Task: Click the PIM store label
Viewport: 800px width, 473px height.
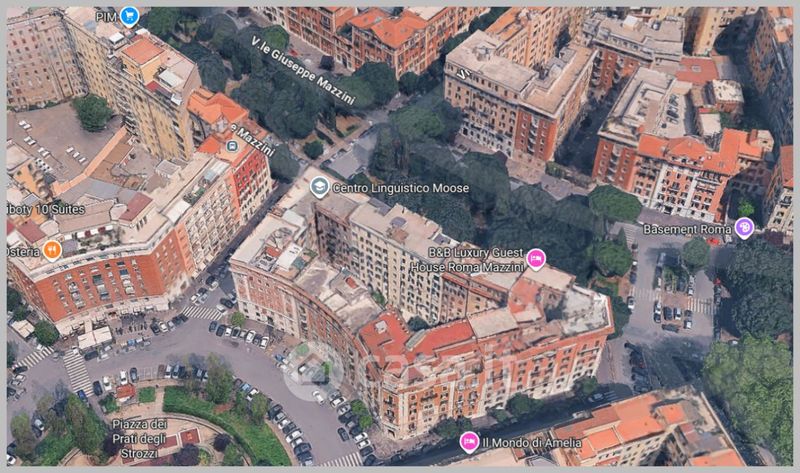Action: (107, 17)
